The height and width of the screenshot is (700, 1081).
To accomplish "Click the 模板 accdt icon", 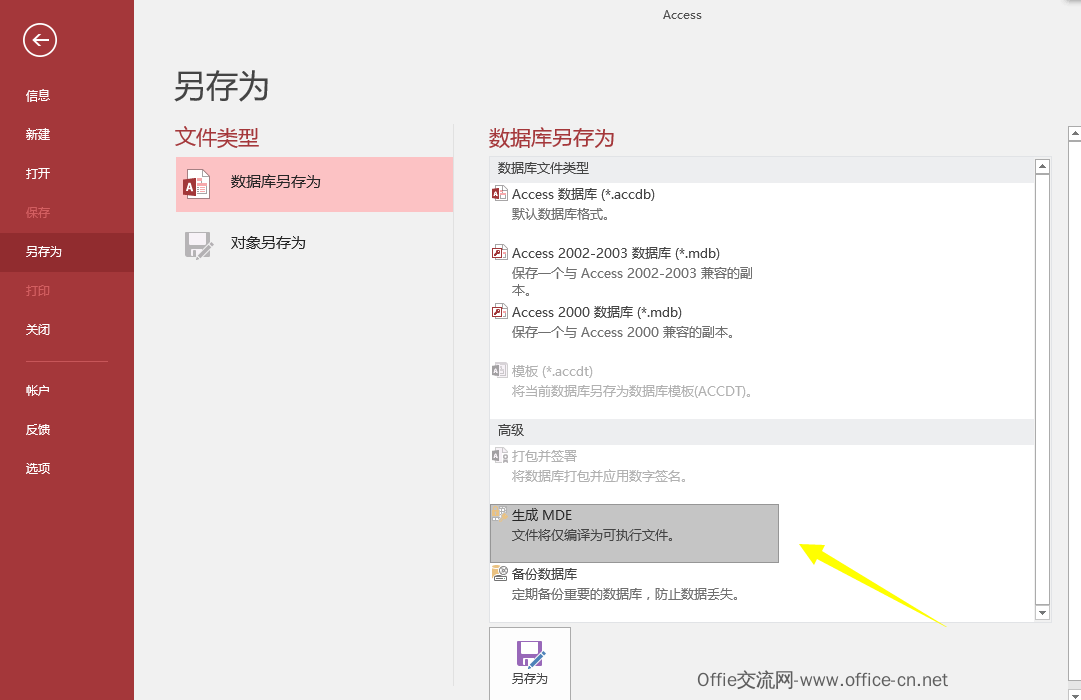I will pyautogui.click(x=499, y=370).
